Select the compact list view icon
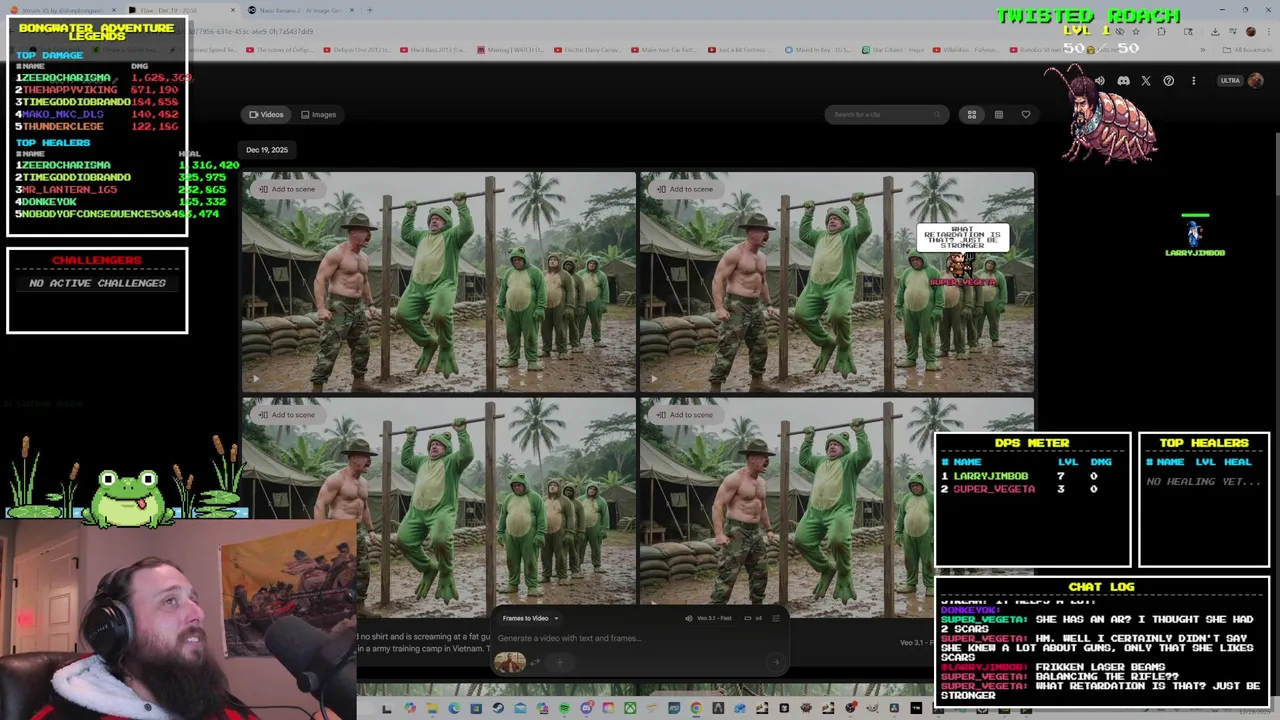1280x720 pixels. (x=998, y=114)
